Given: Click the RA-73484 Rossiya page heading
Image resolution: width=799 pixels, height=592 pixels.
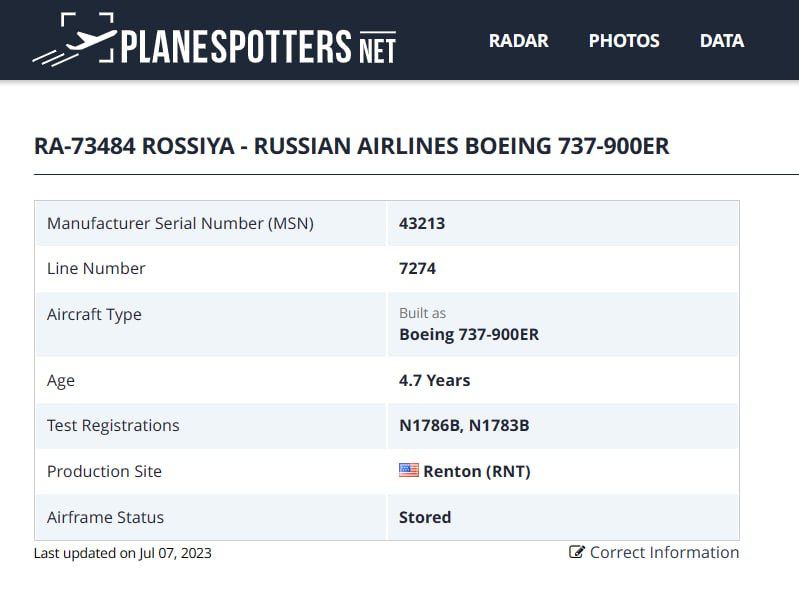Looking at the screenshot, I should [x=352, y=146].
